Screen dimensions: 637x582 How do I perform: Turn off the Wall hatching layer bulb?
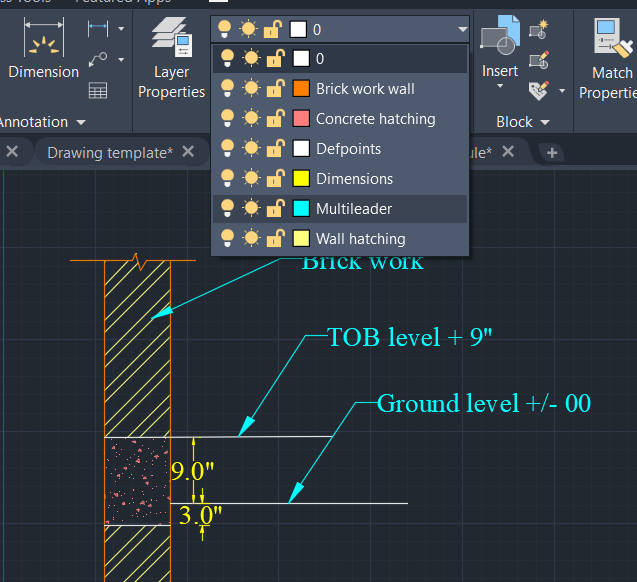tap(228, 238)
